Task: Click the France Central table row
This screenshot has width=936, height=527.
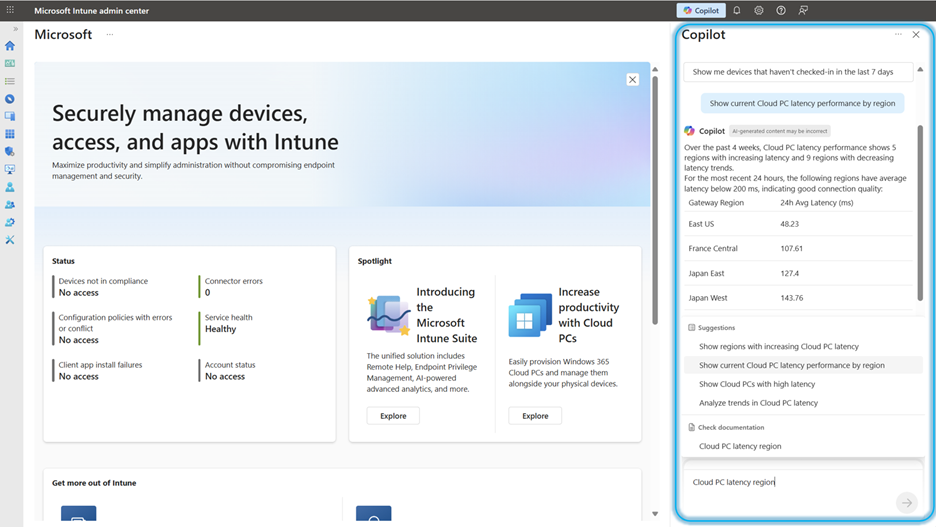Action: [799, 249]
